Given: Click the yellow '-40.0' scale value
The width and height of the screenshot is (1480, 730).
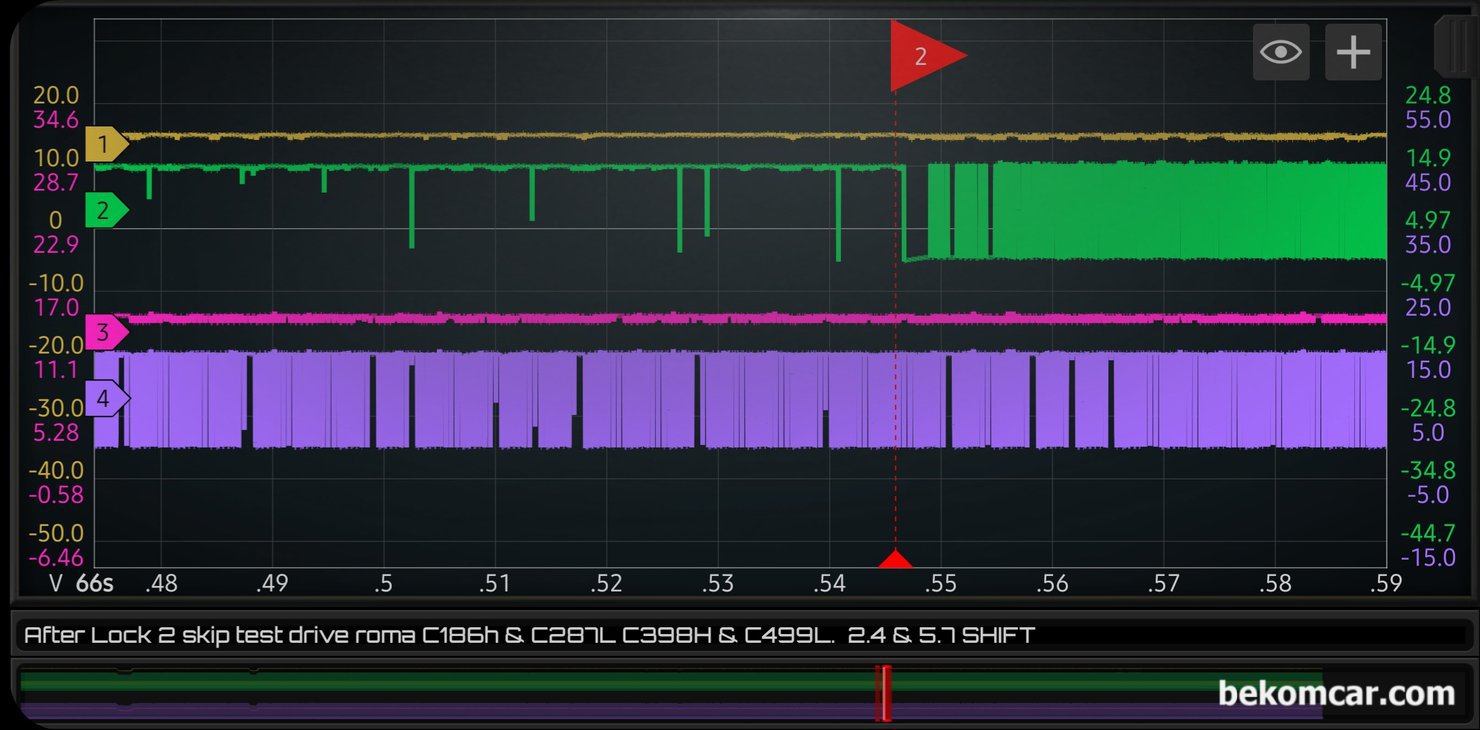Looking at the screenshot, I should (56, 471).
